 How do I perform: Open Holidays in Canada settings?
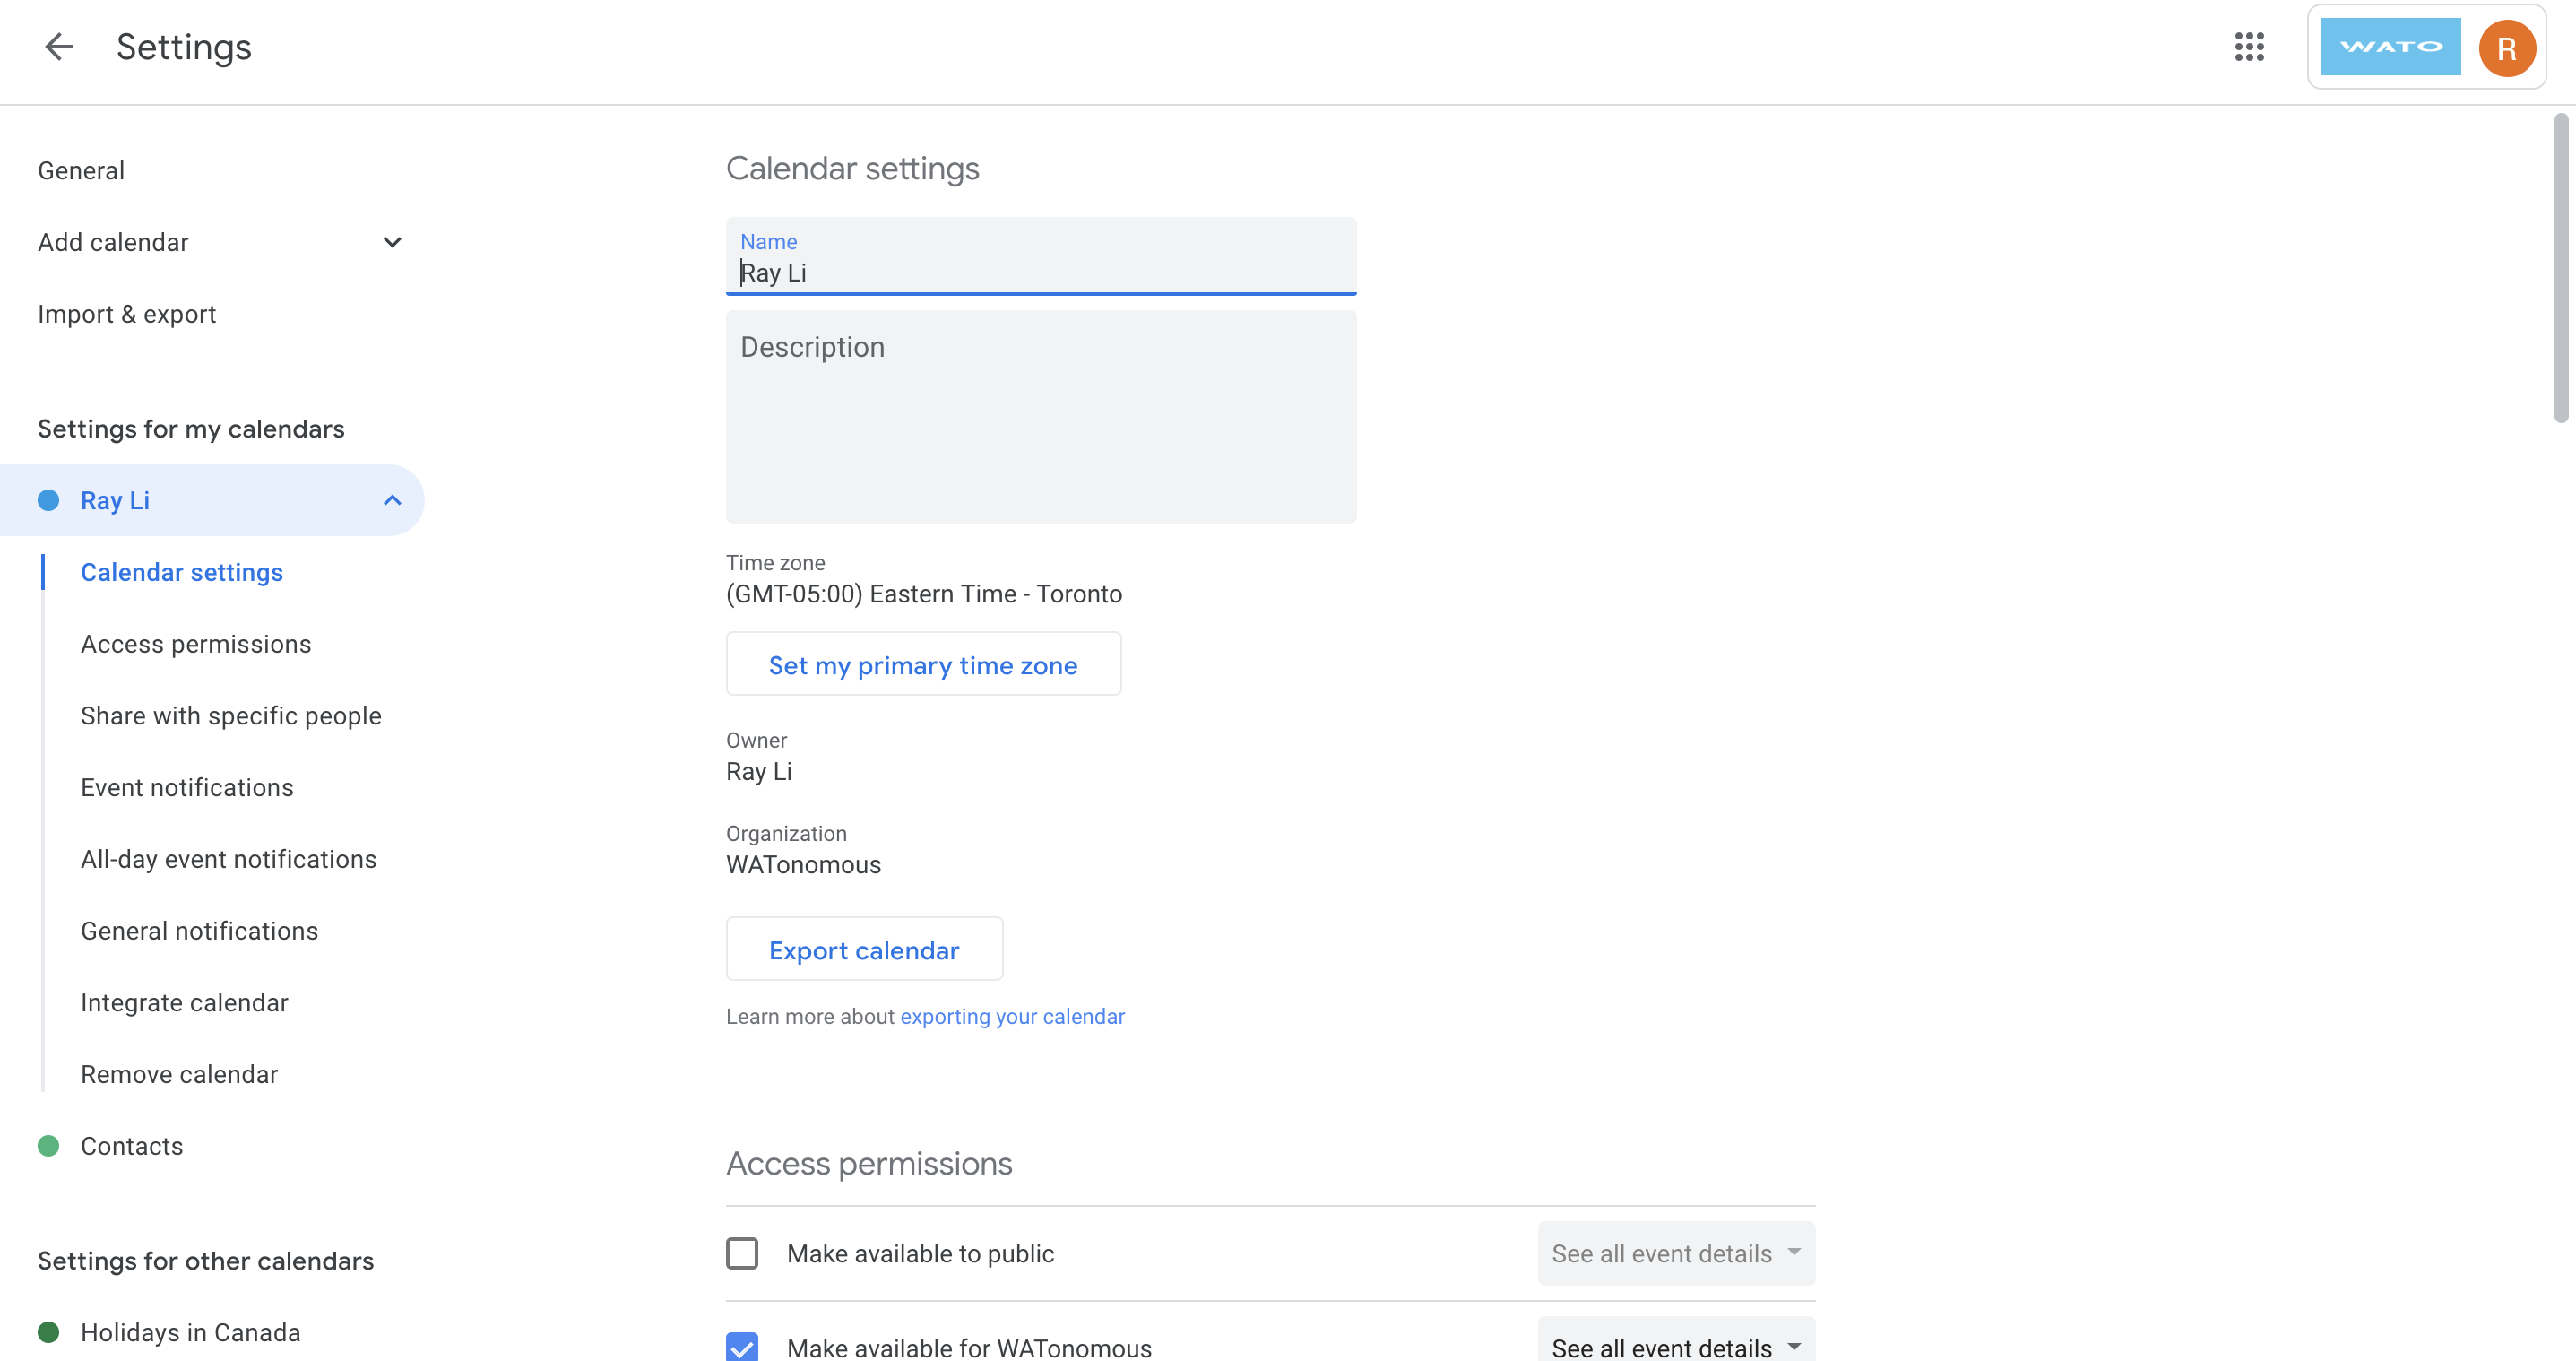click(190, 1332)
